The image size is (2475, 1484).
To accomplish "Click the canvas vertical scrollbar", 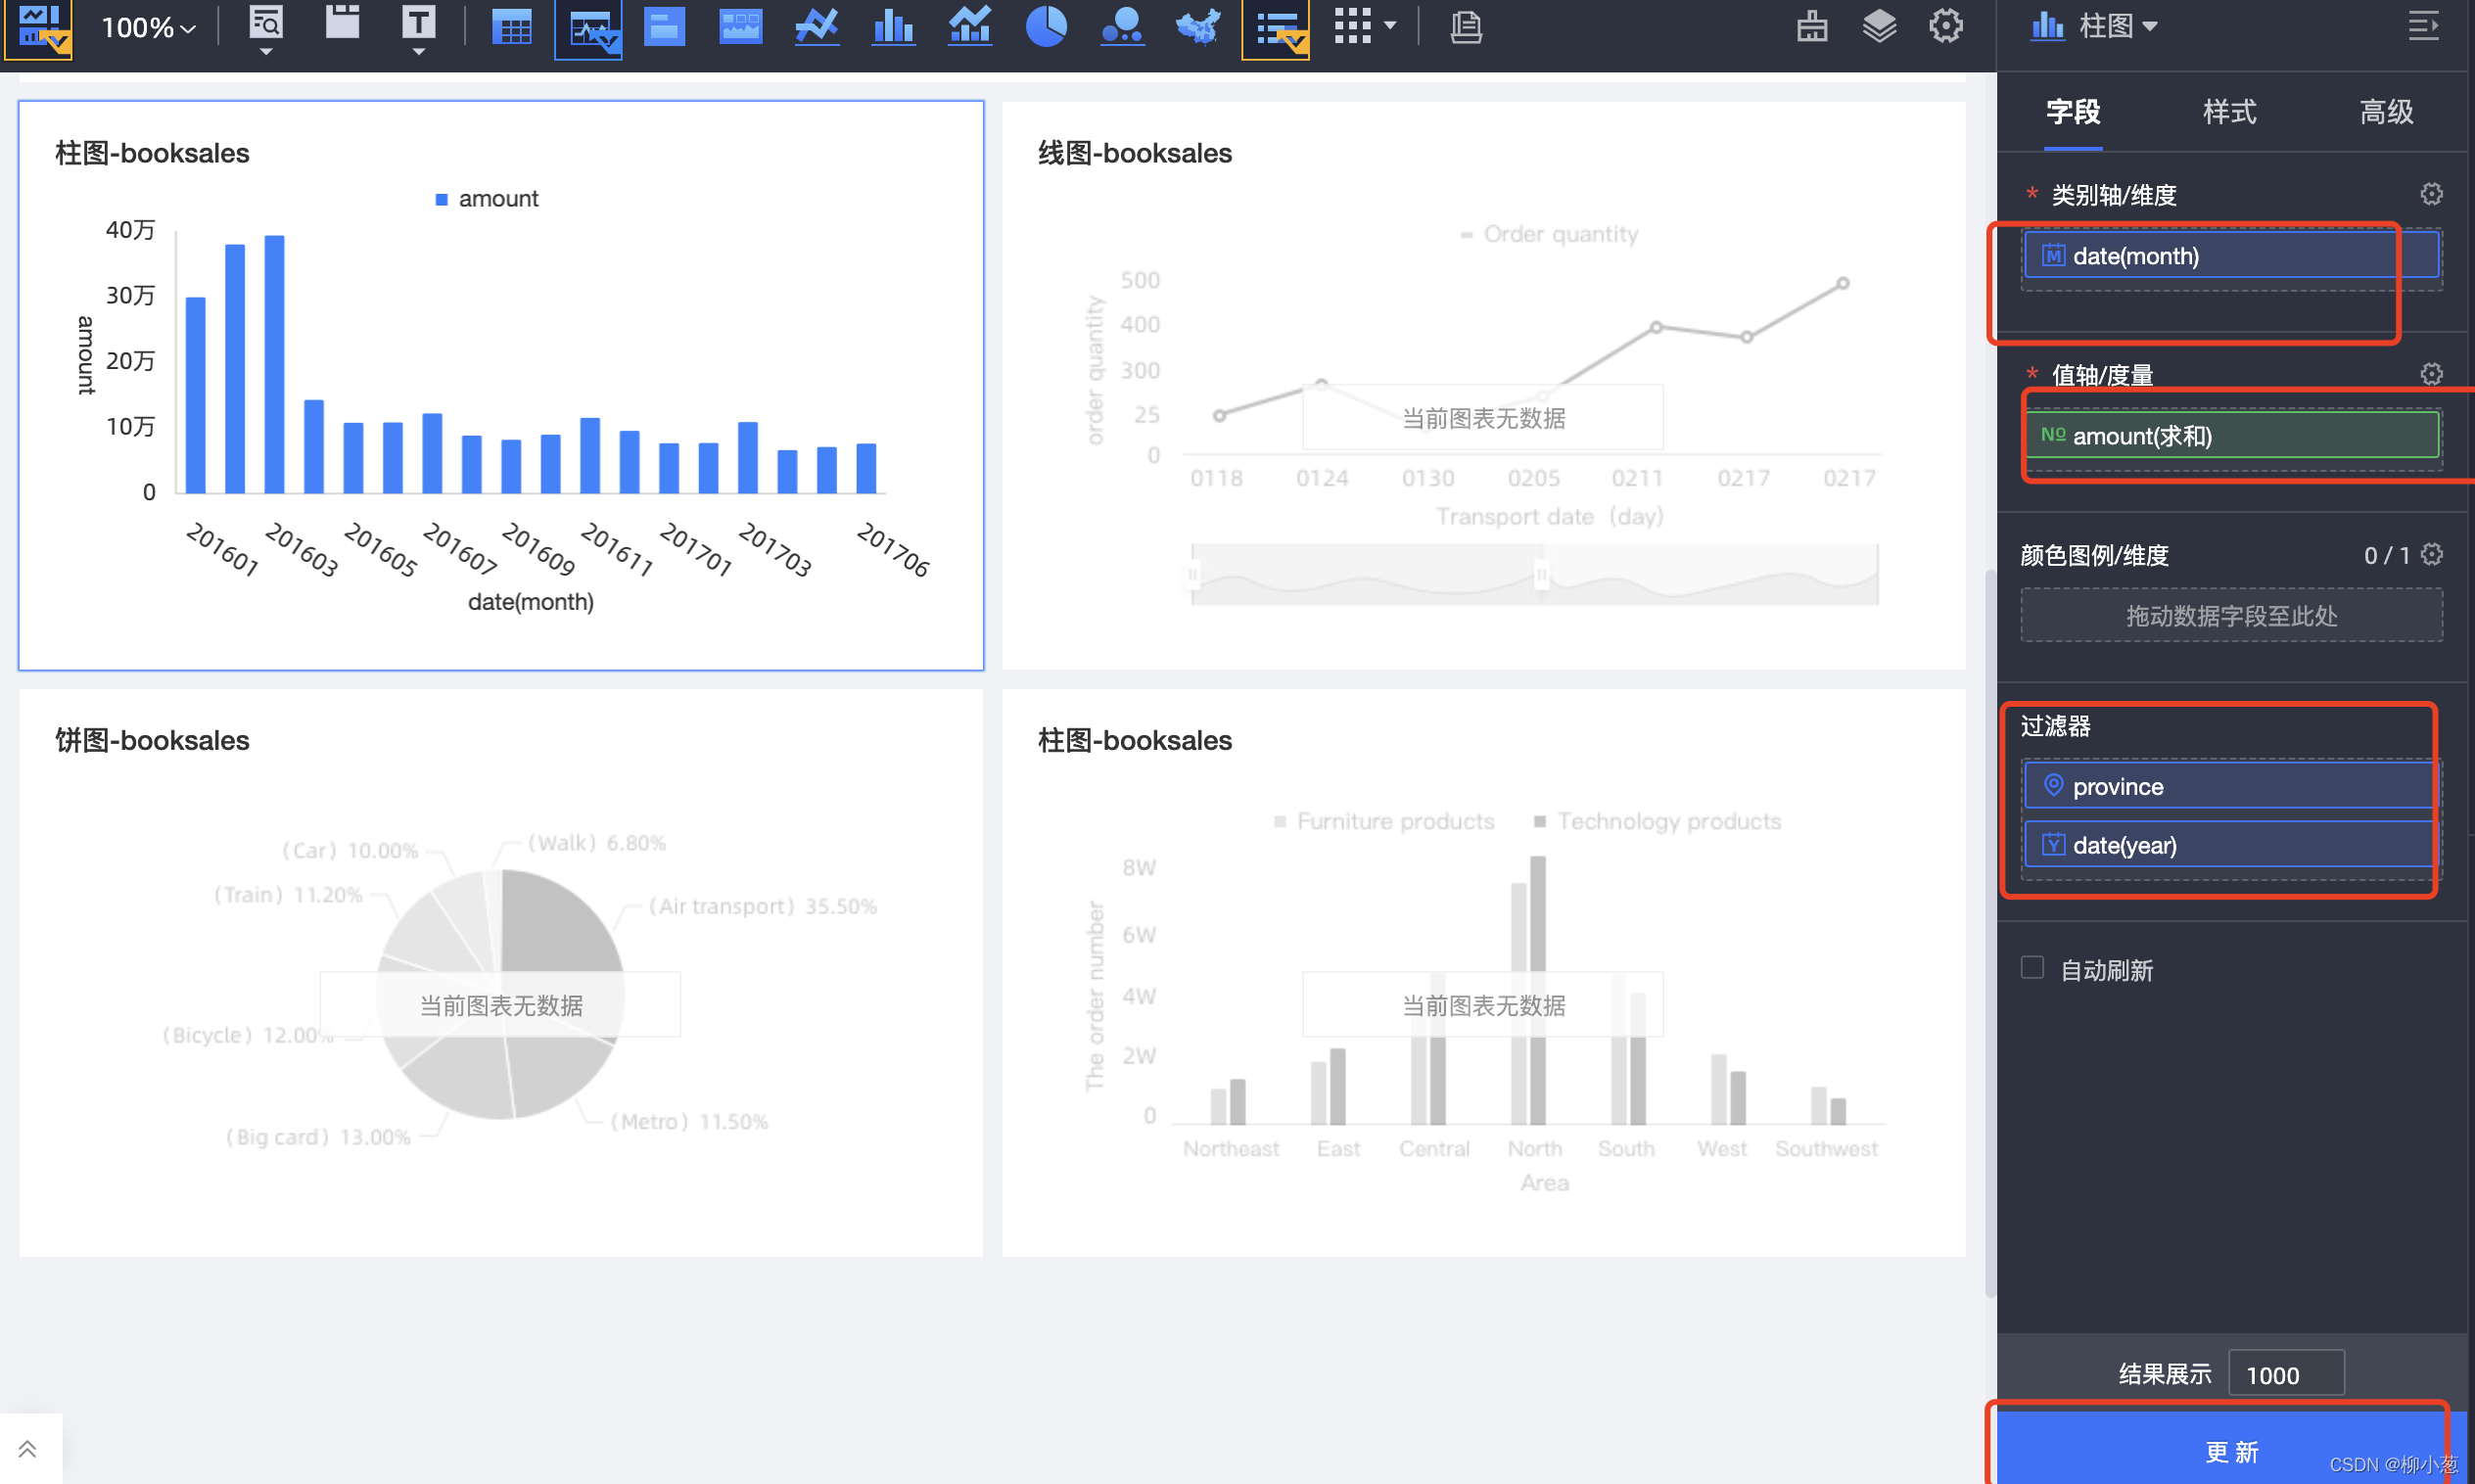I will click(x=1990, y=933).
